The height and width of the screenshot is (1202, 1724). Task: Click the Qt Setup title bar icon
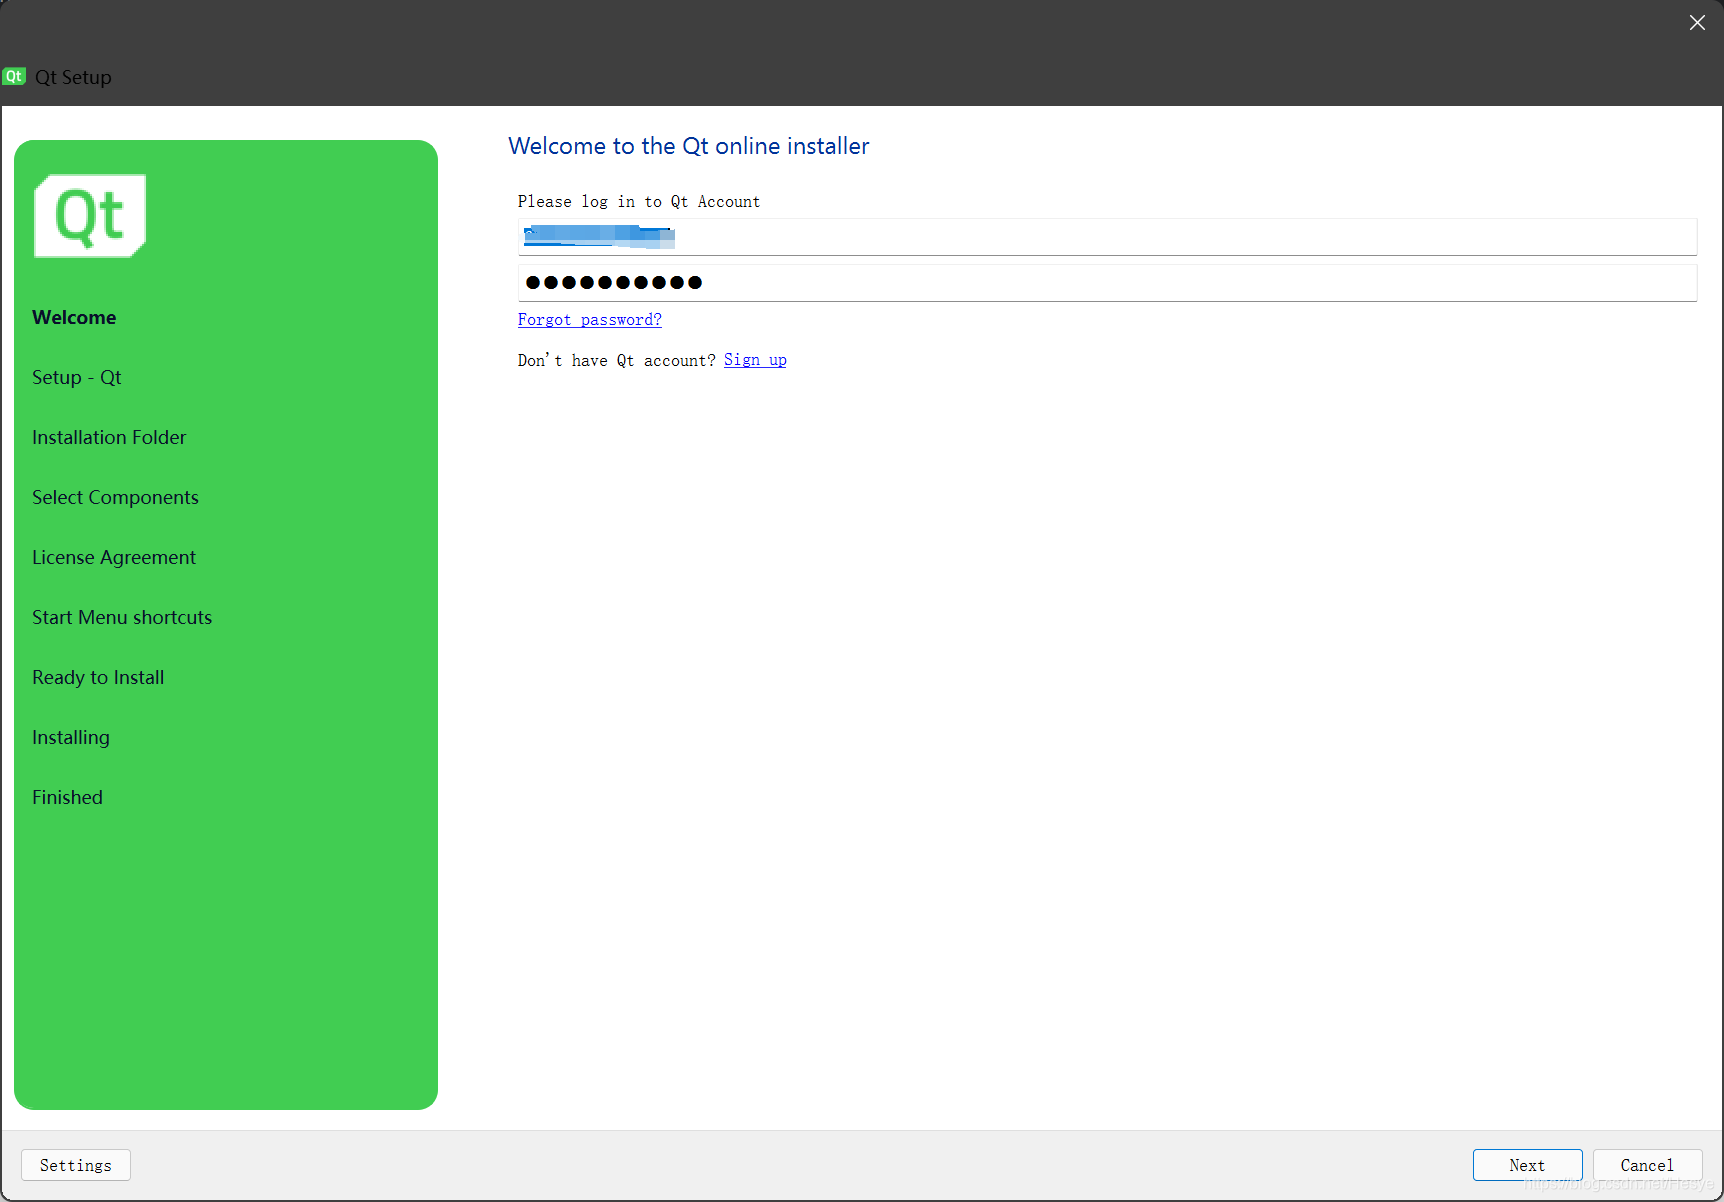[14, 76]
